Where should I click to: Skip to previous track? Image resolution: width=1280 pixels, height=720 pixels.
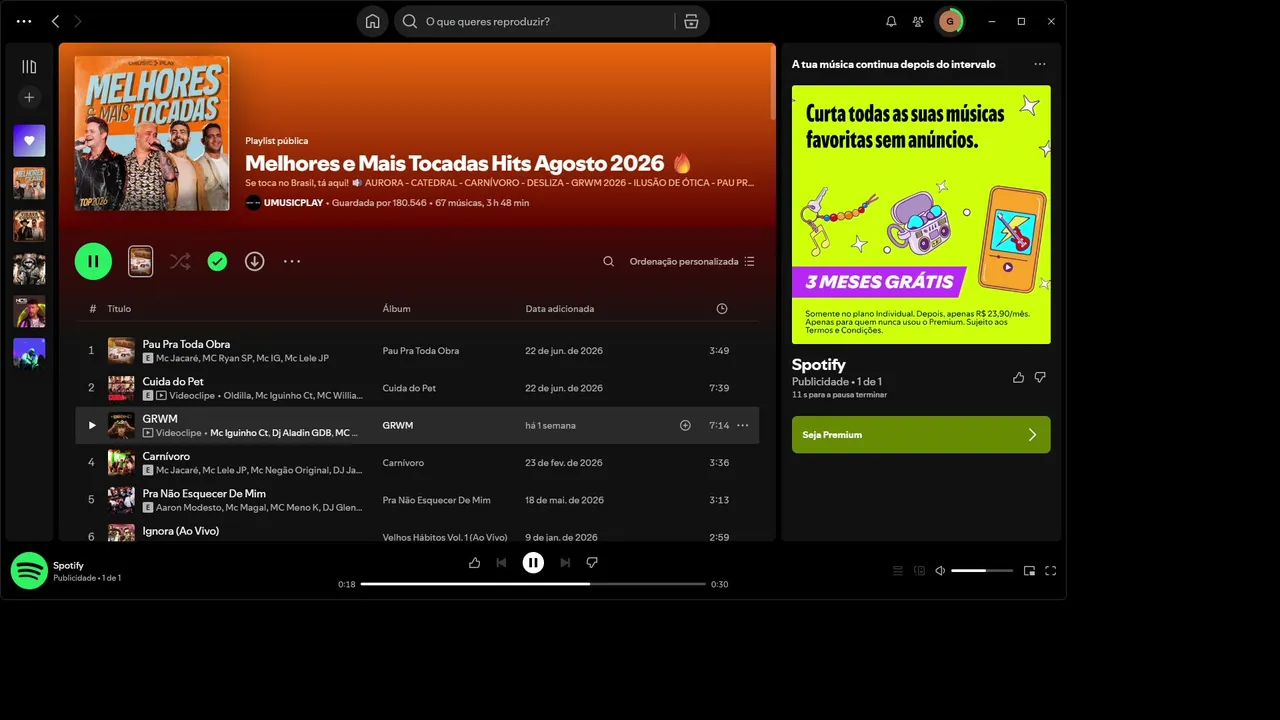click(501, 563)
